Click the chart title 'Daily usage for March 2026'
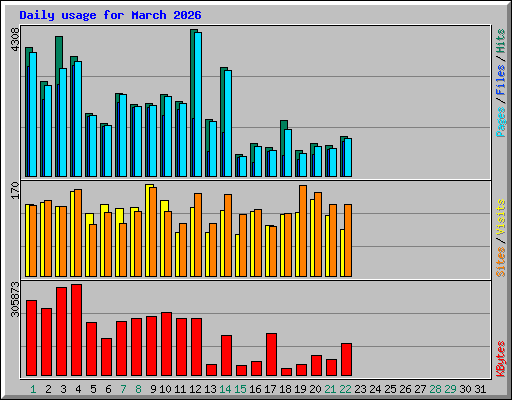The width and height of the screenshot is (512, 400). 110,15
